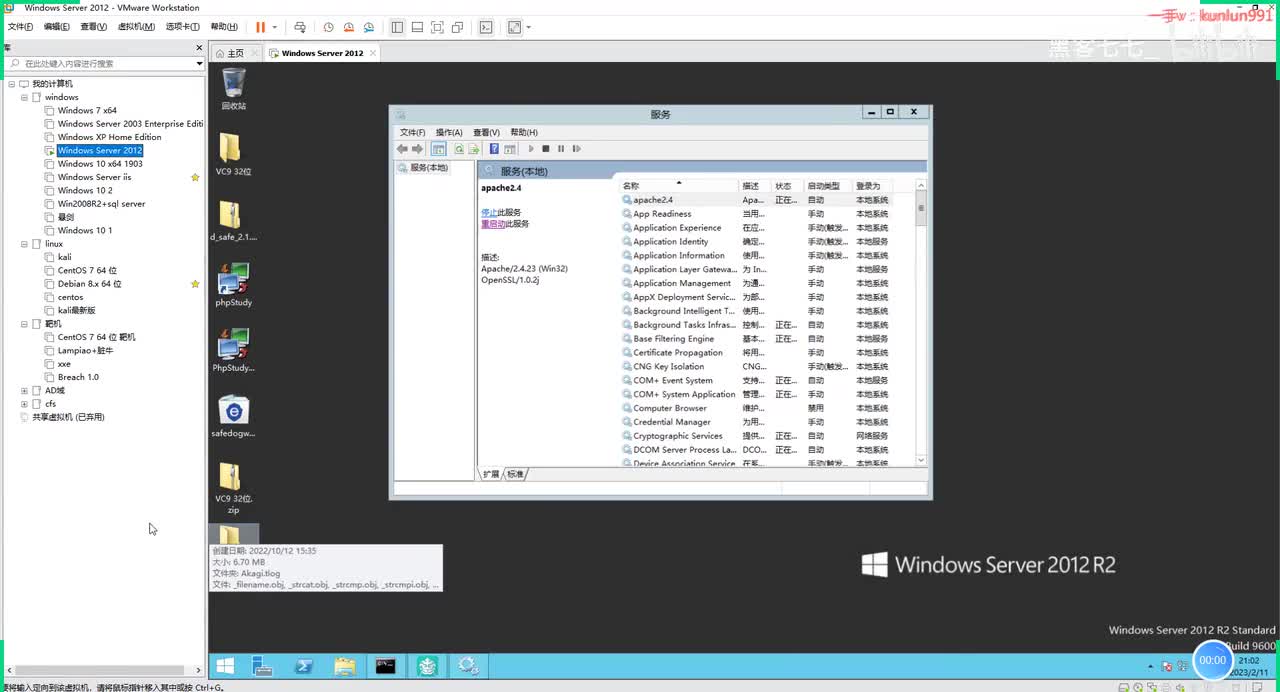Viewport: 1280px width, 692px height.
Task: Click the PhpStudy... shortcut desktop icon
Action: (233, 351)
